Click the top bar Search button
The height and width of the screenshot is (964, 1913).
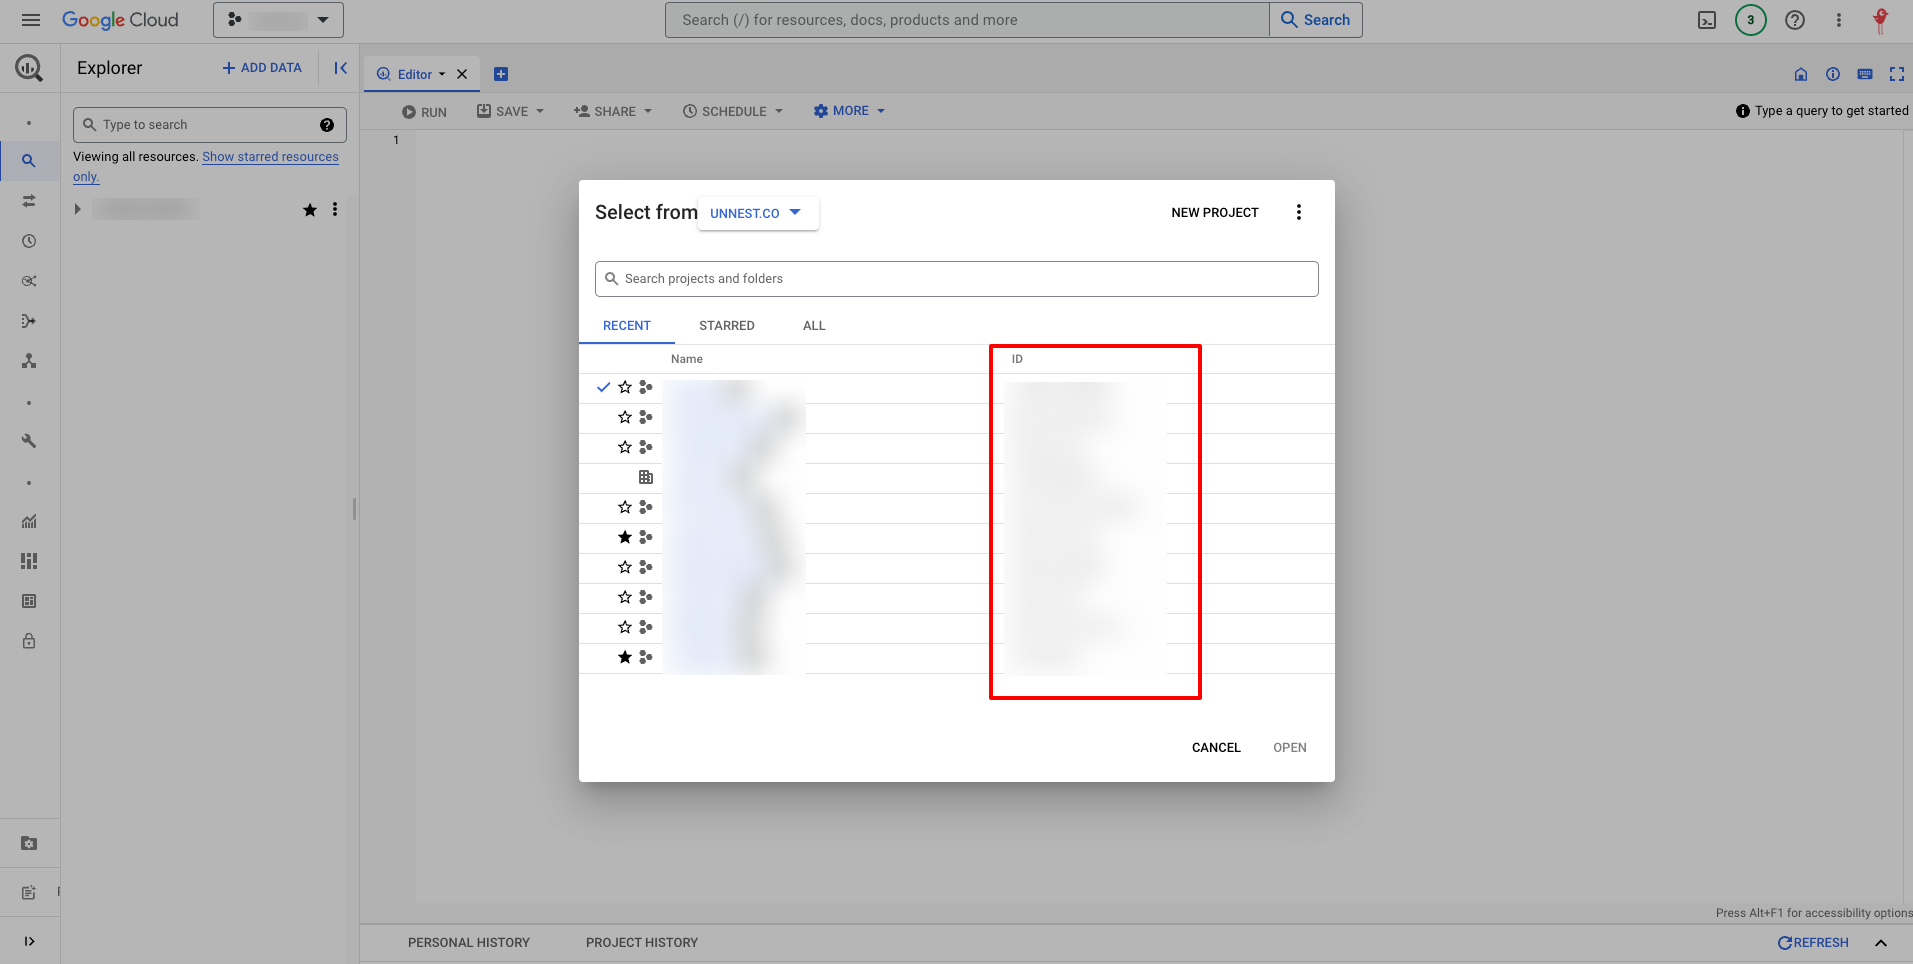(x=1316, y=20)
